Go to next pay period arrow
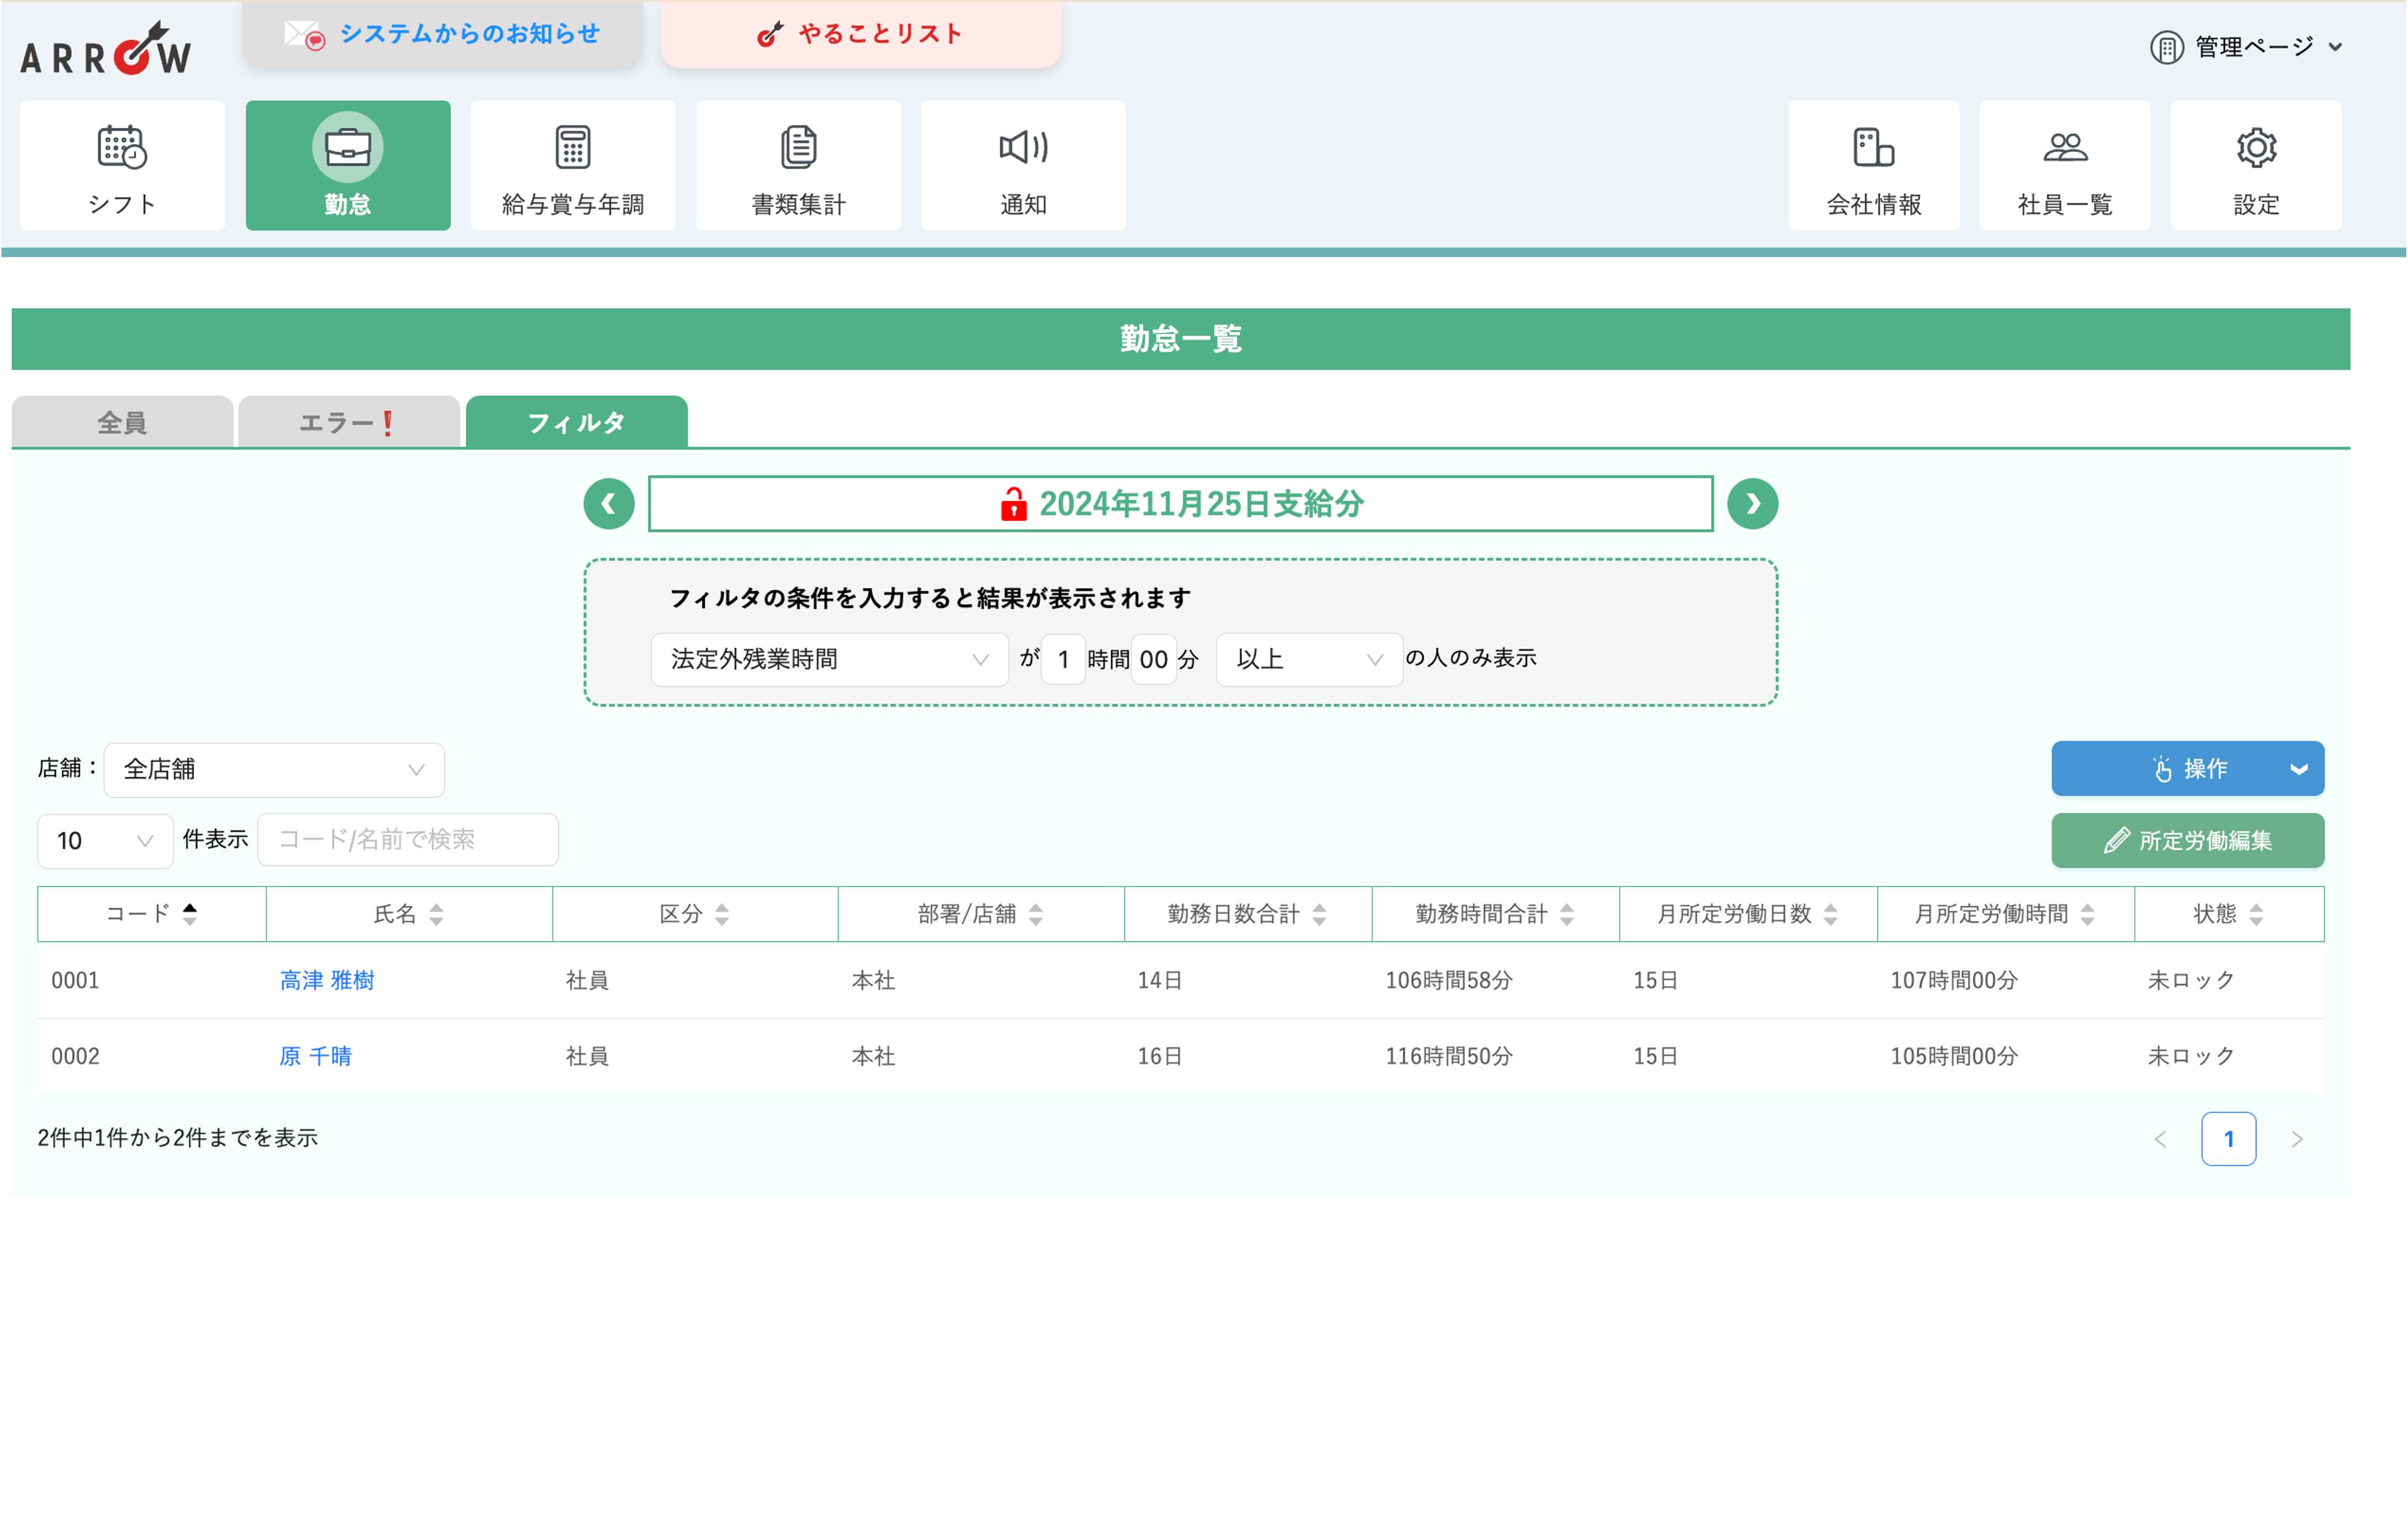 (1752, 504)
